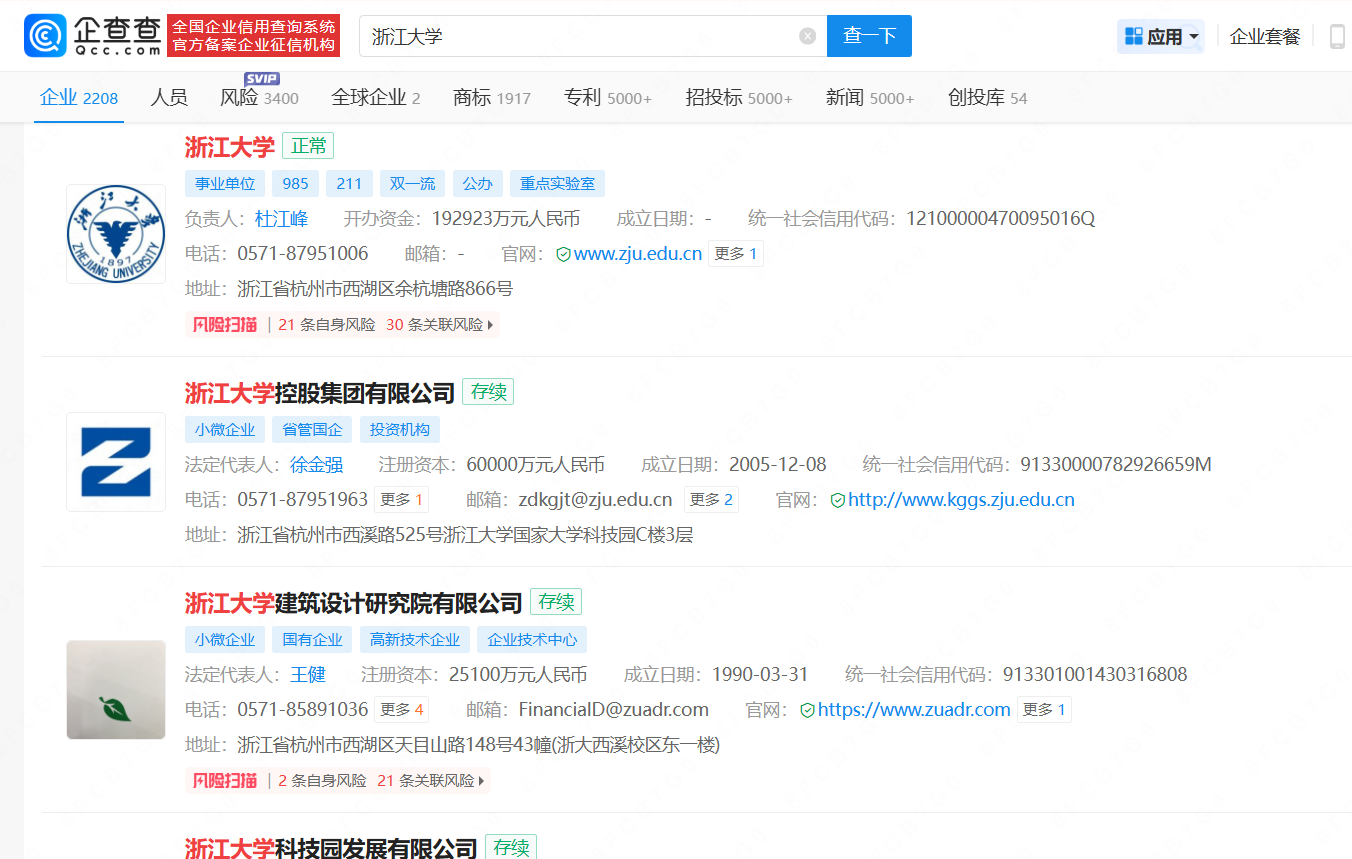The width and height of the screenshot is (1352, 859).
Task: Click credit code 12100000470095016Q
Action: tap(1001, 219)
